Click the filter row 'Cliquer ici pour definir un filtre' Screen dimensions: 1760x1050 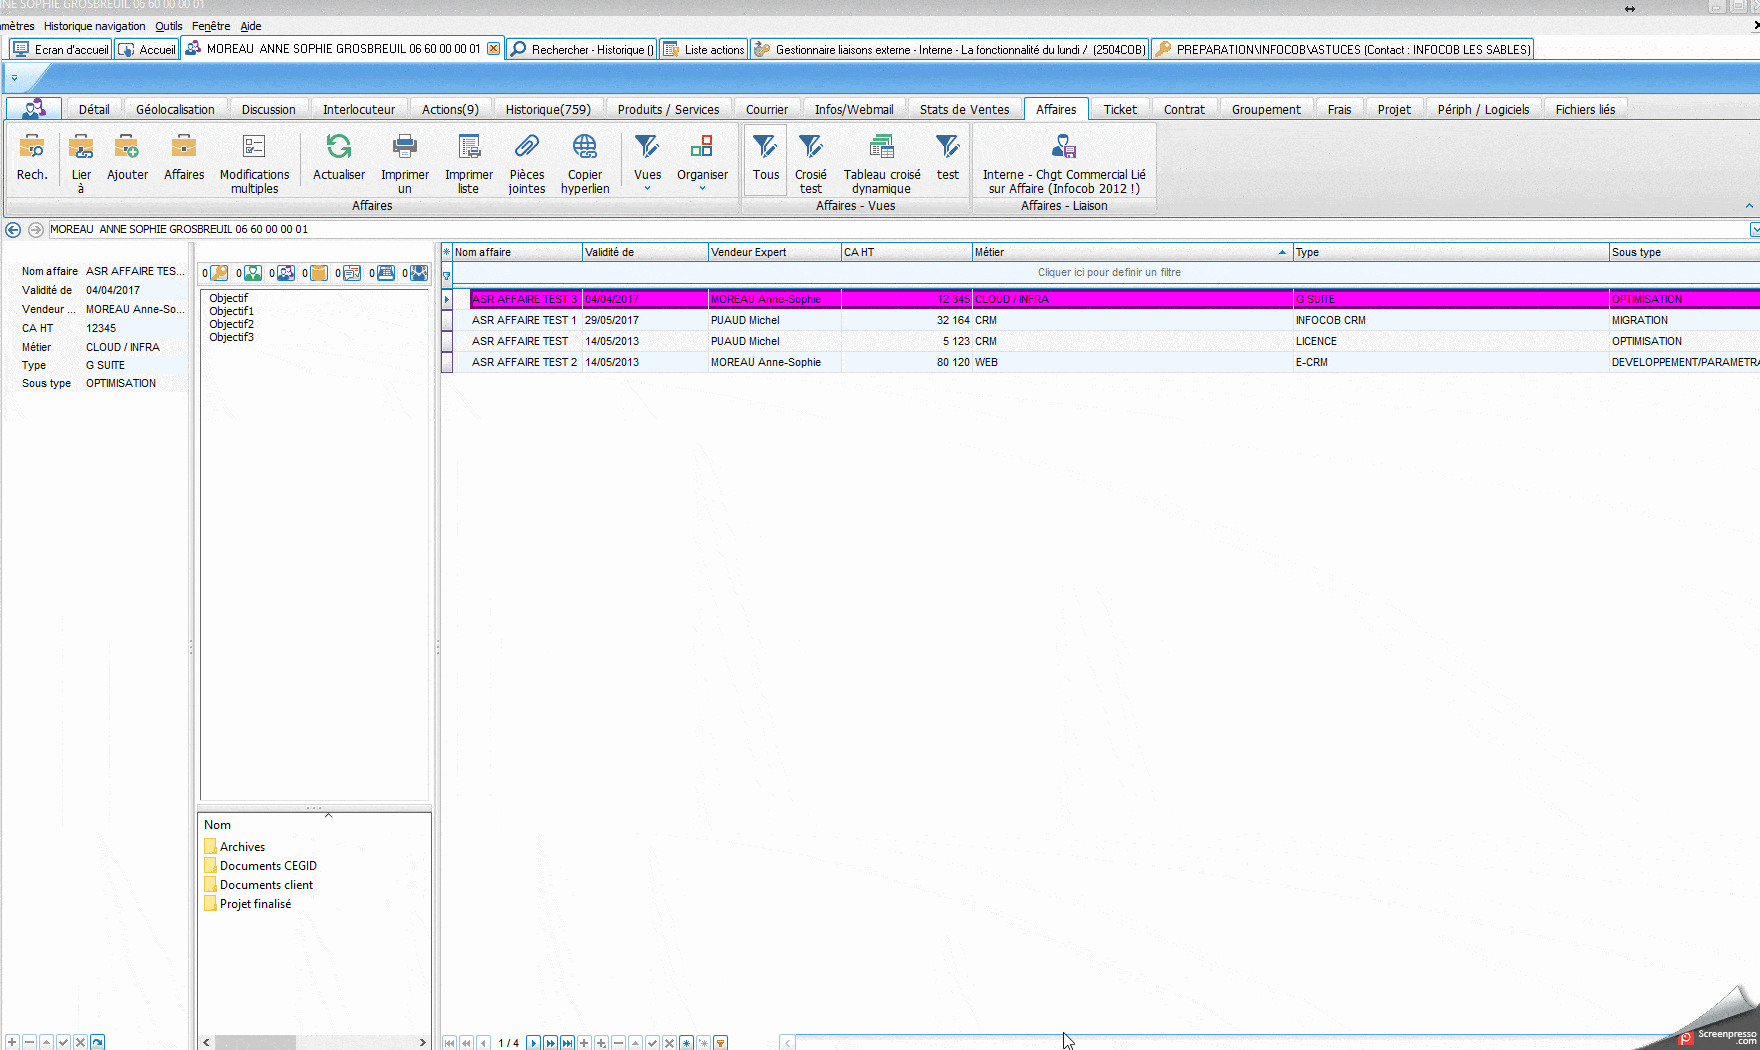1108,272
